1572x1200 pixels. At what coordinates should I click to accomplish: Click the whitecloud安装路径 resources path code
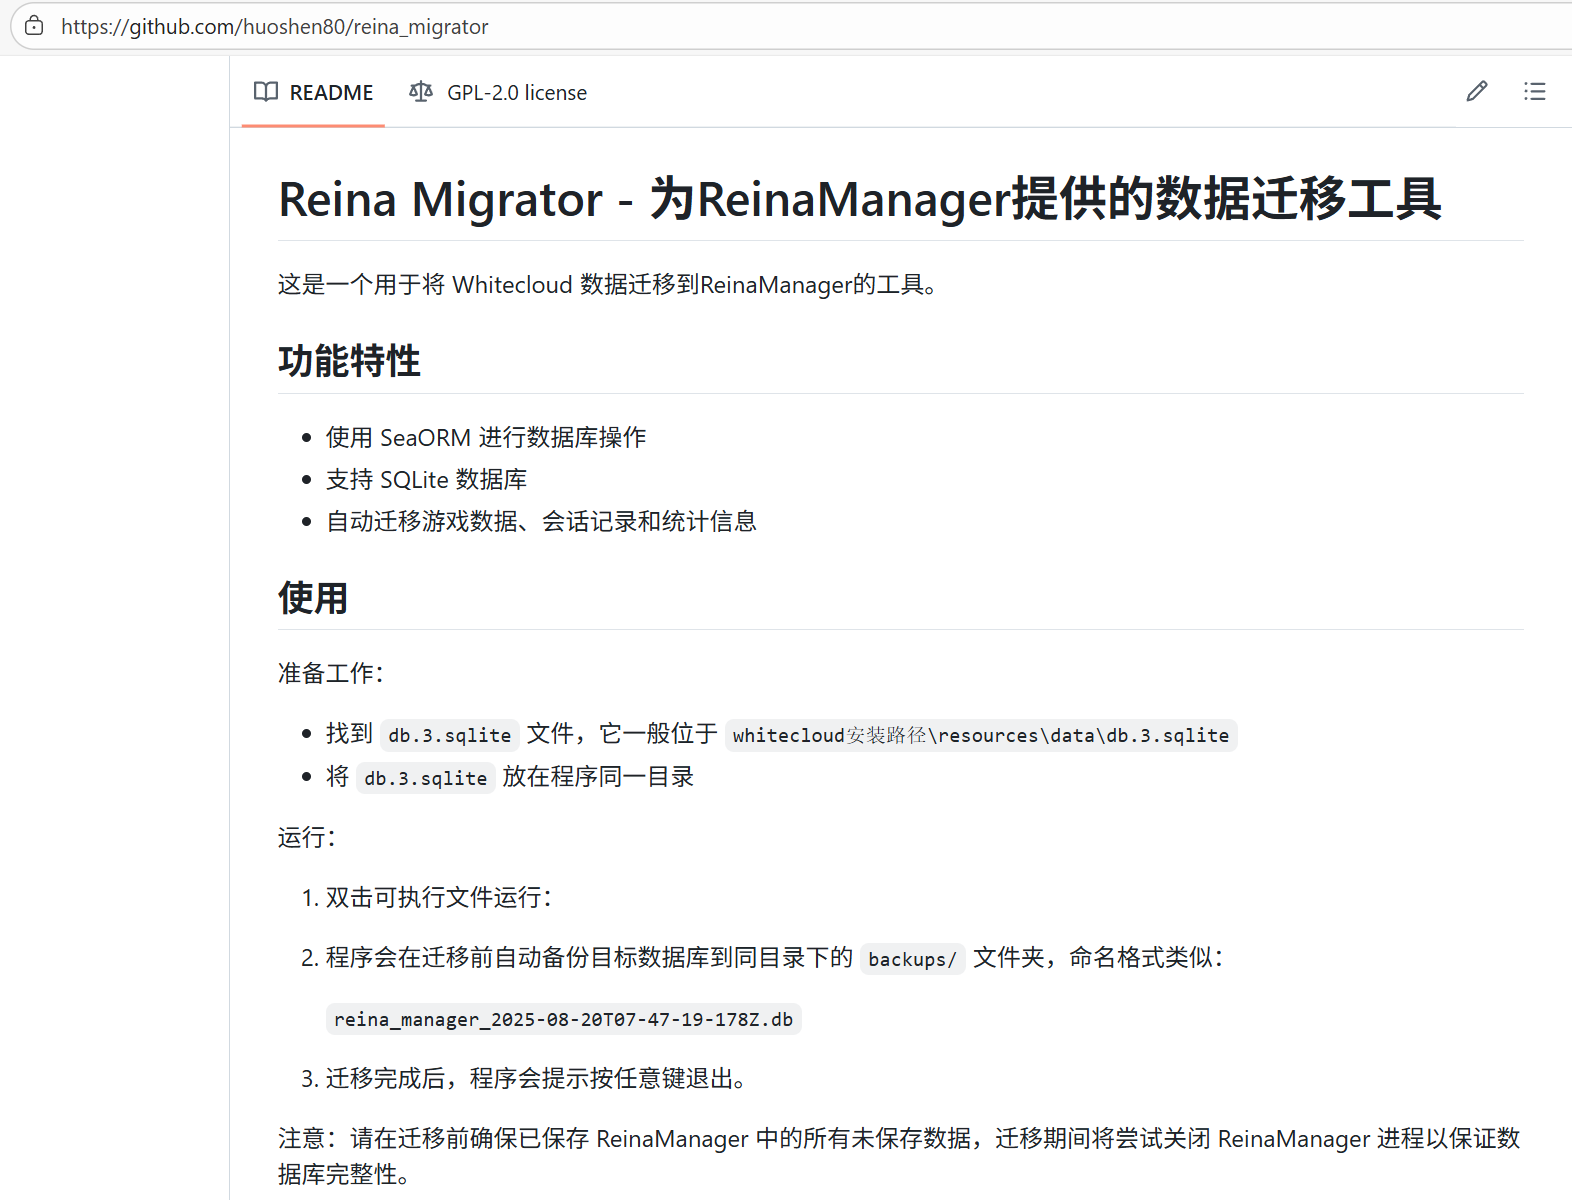pyautogui.click(x=980, y=735)
